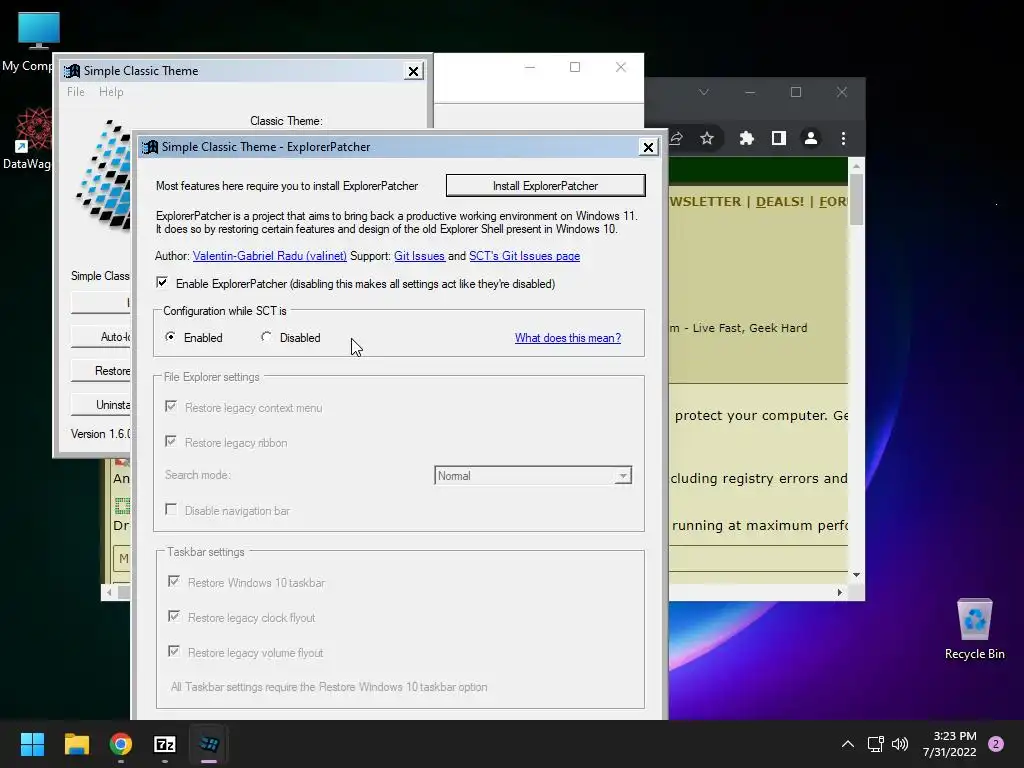
Task: Select the Enabled radio button
Action: click(x=170, y=337)
